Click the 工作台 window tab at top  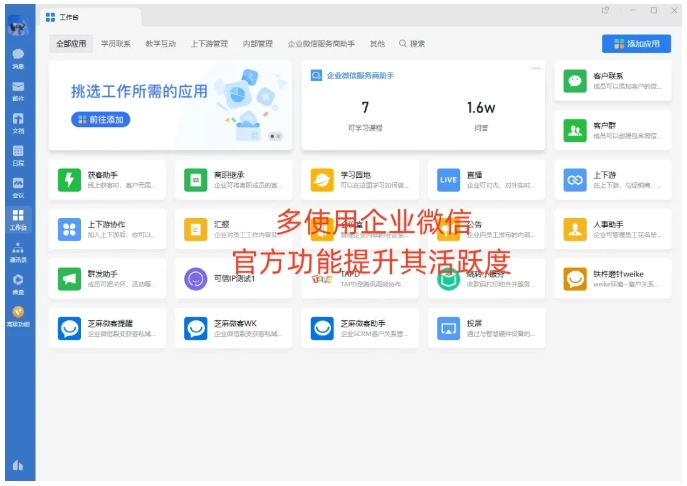tap(90, 17)
